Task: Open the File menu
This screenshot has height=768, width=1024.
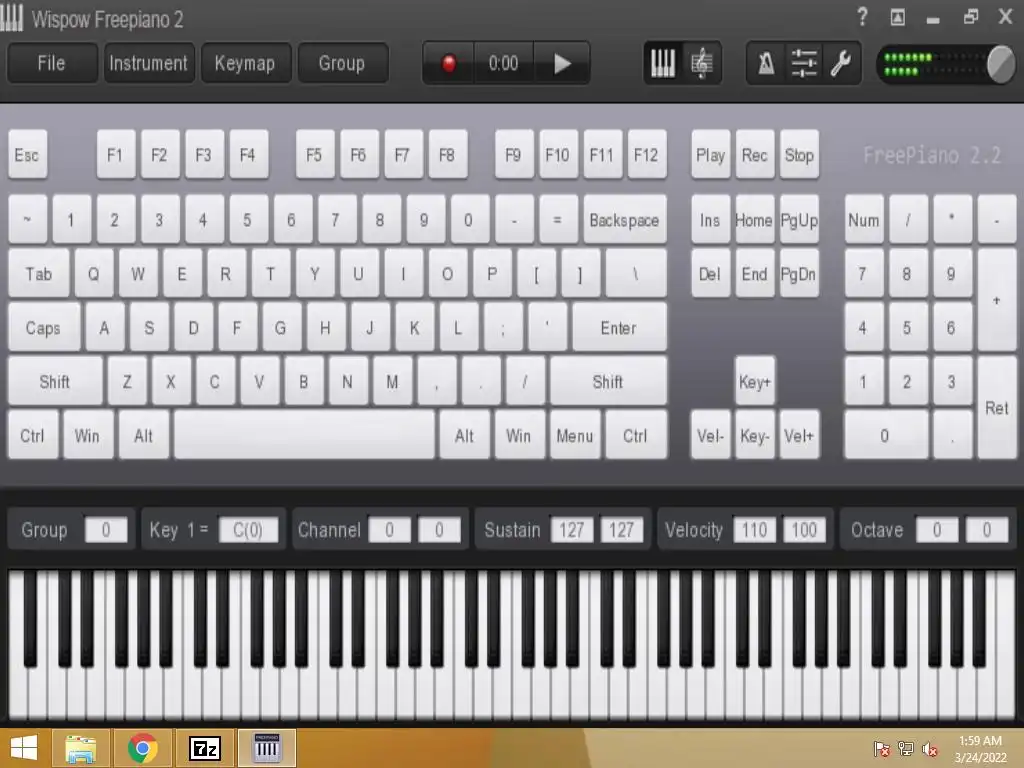Action: point(52,63)
